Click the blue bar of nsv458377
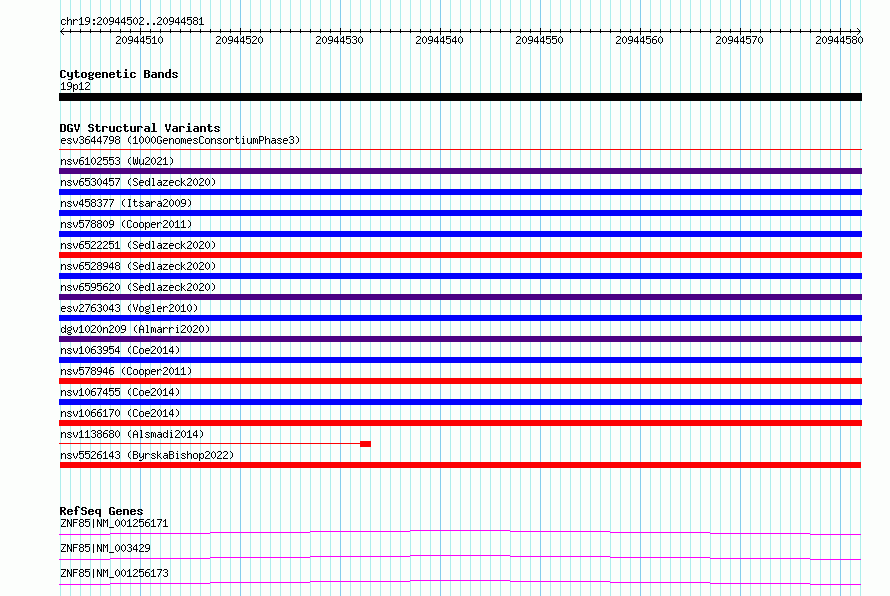The image size is (890, 596). [460, 213]
